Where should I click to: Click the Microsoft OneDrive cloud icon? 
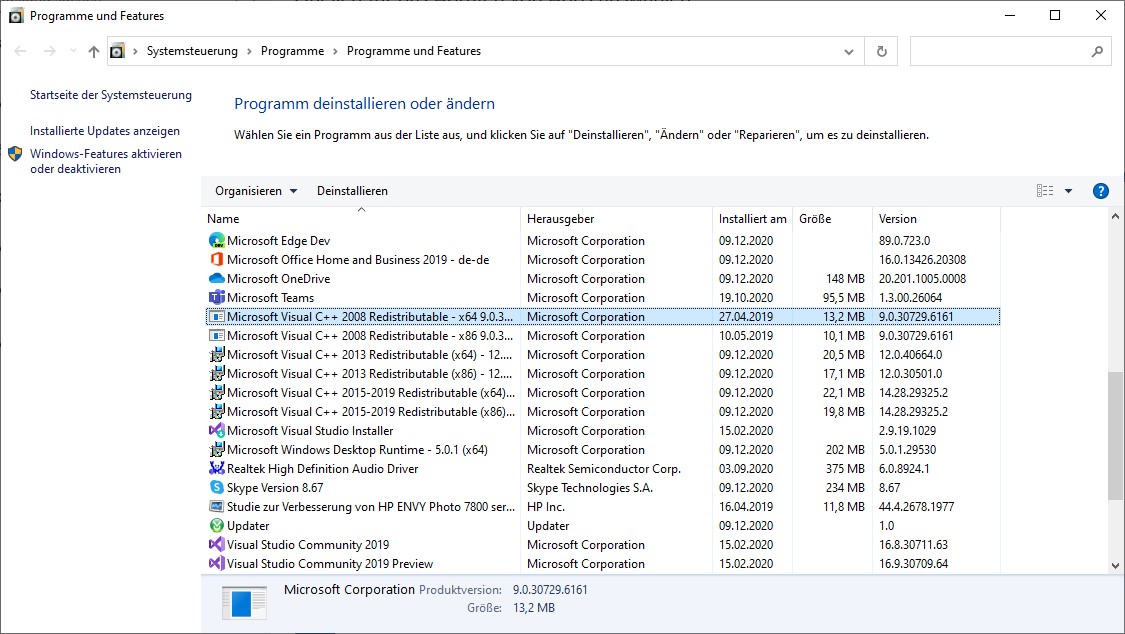click(x=216, y=278)
